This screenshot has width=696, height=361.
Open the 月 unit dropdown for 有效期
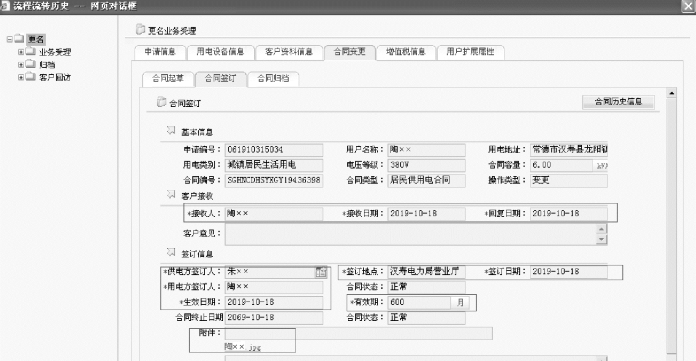pyautogui.click(x=460, y=302)
